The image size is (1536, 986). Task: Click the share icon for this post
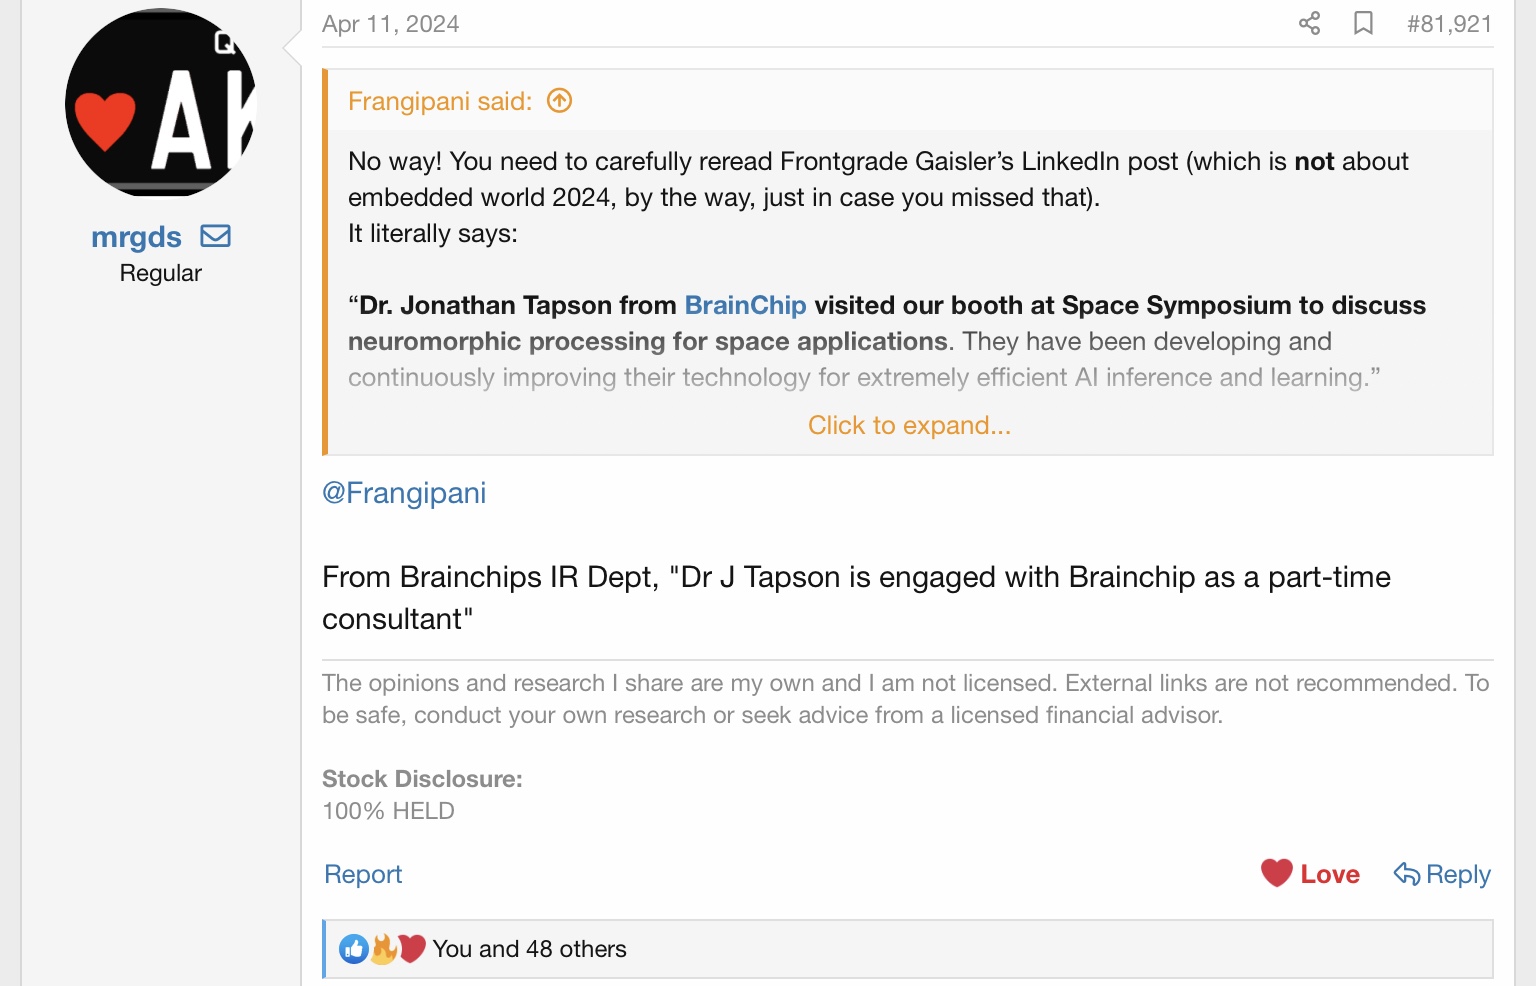[x=1309, y=23]
